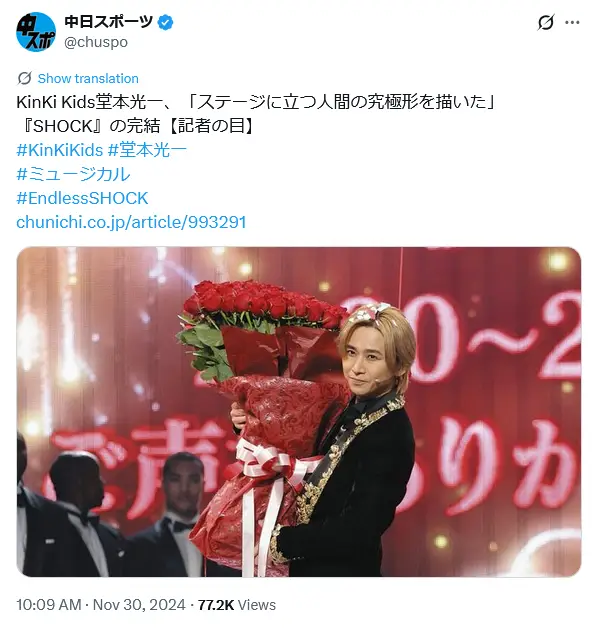The width and height of the screenshot is (598, 628).
Task: Open the 中スポ profile avatar
Action: click(36, 32)
